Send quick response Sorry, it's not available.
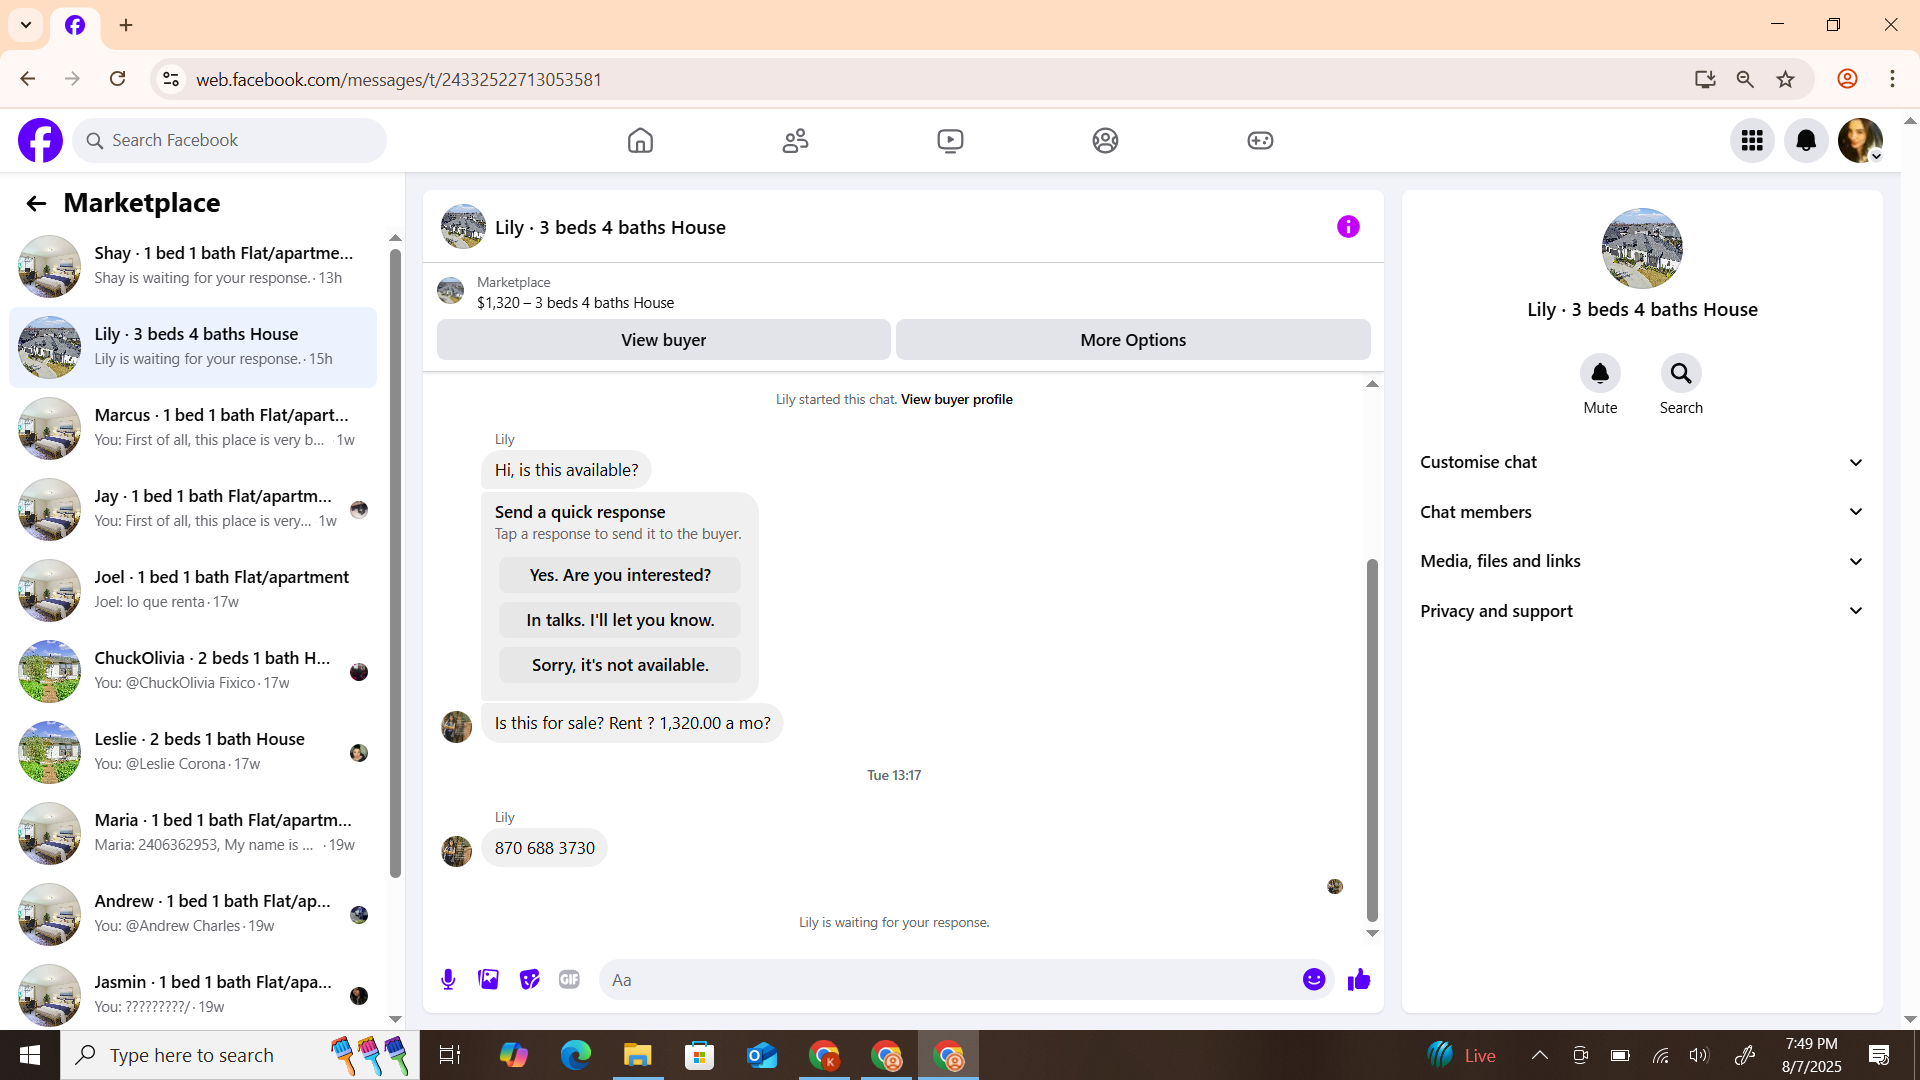Viewport: 1920px width, 1080px height. point(620,665)
